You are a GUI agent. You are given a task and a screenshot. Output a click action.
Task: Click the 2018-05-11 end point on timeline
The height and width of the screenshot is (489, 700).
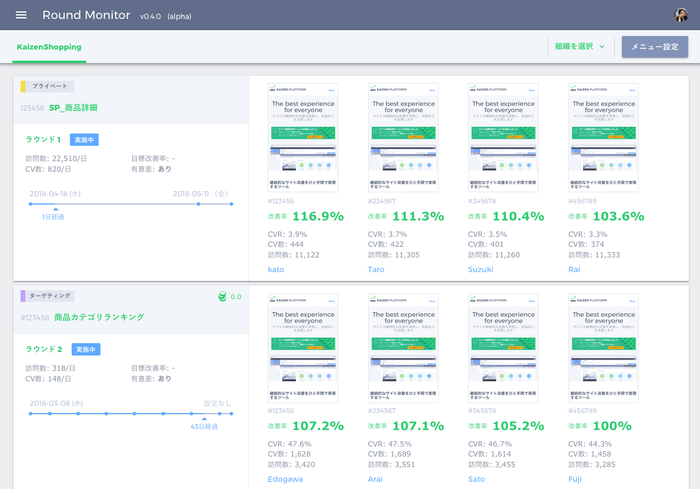[231, 204]
